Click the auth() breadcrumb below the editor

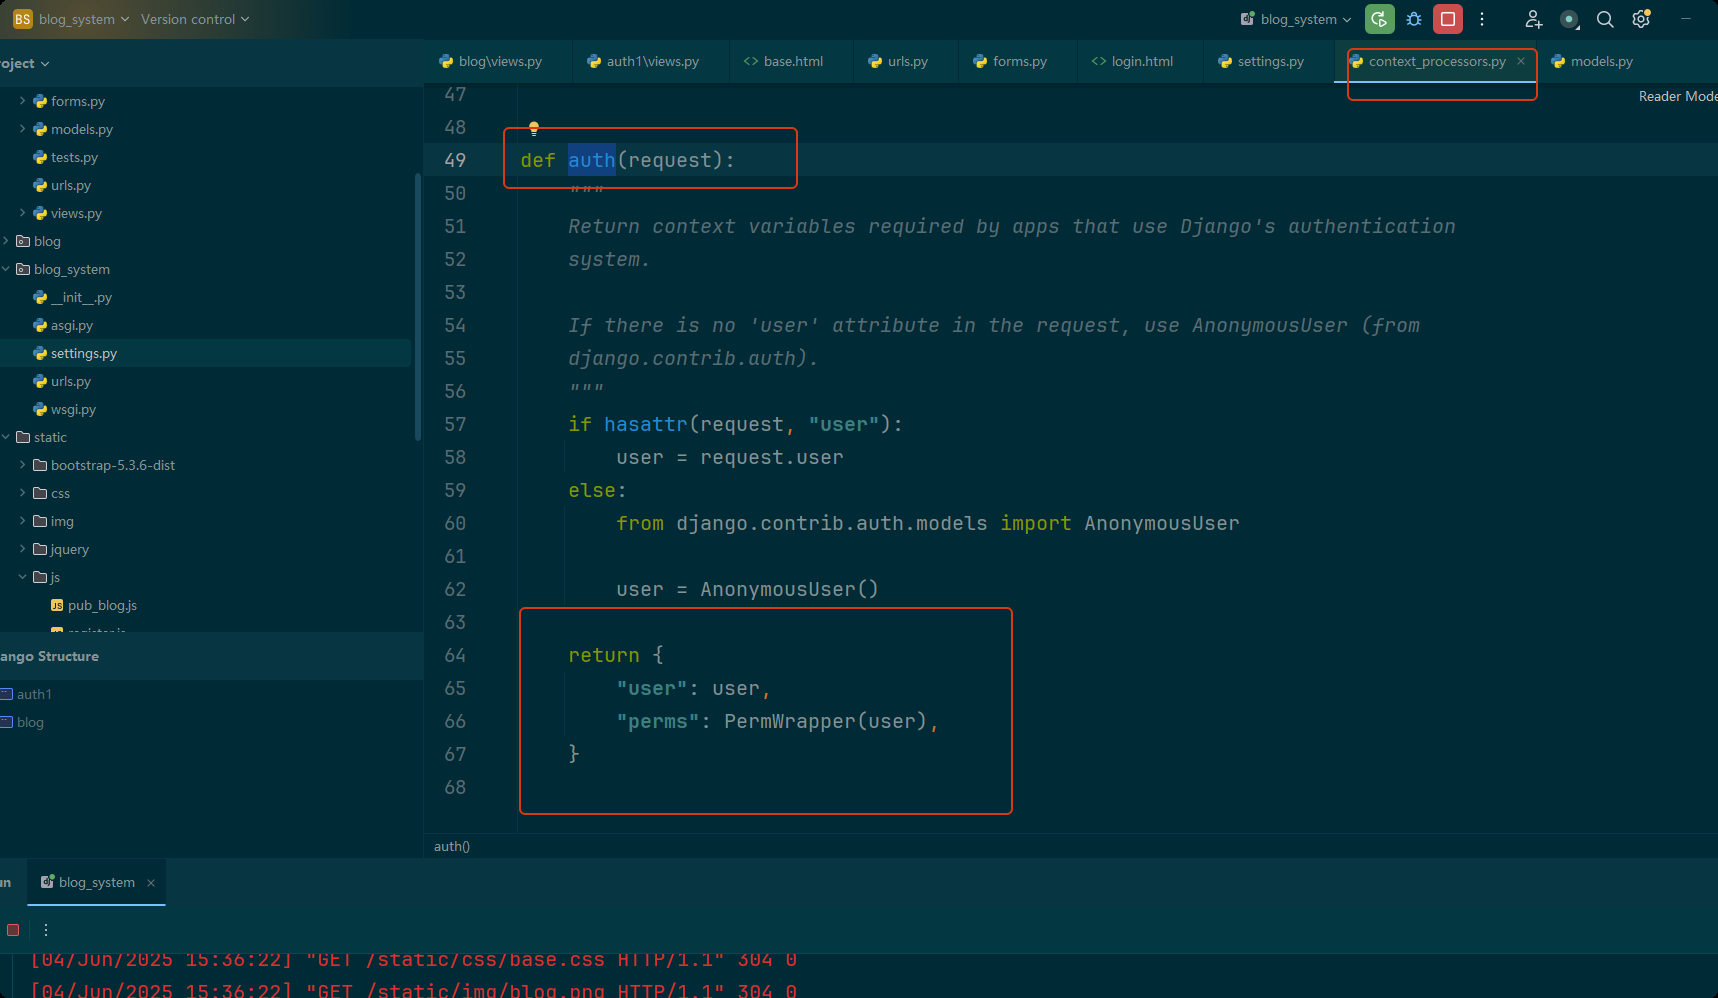452,846
